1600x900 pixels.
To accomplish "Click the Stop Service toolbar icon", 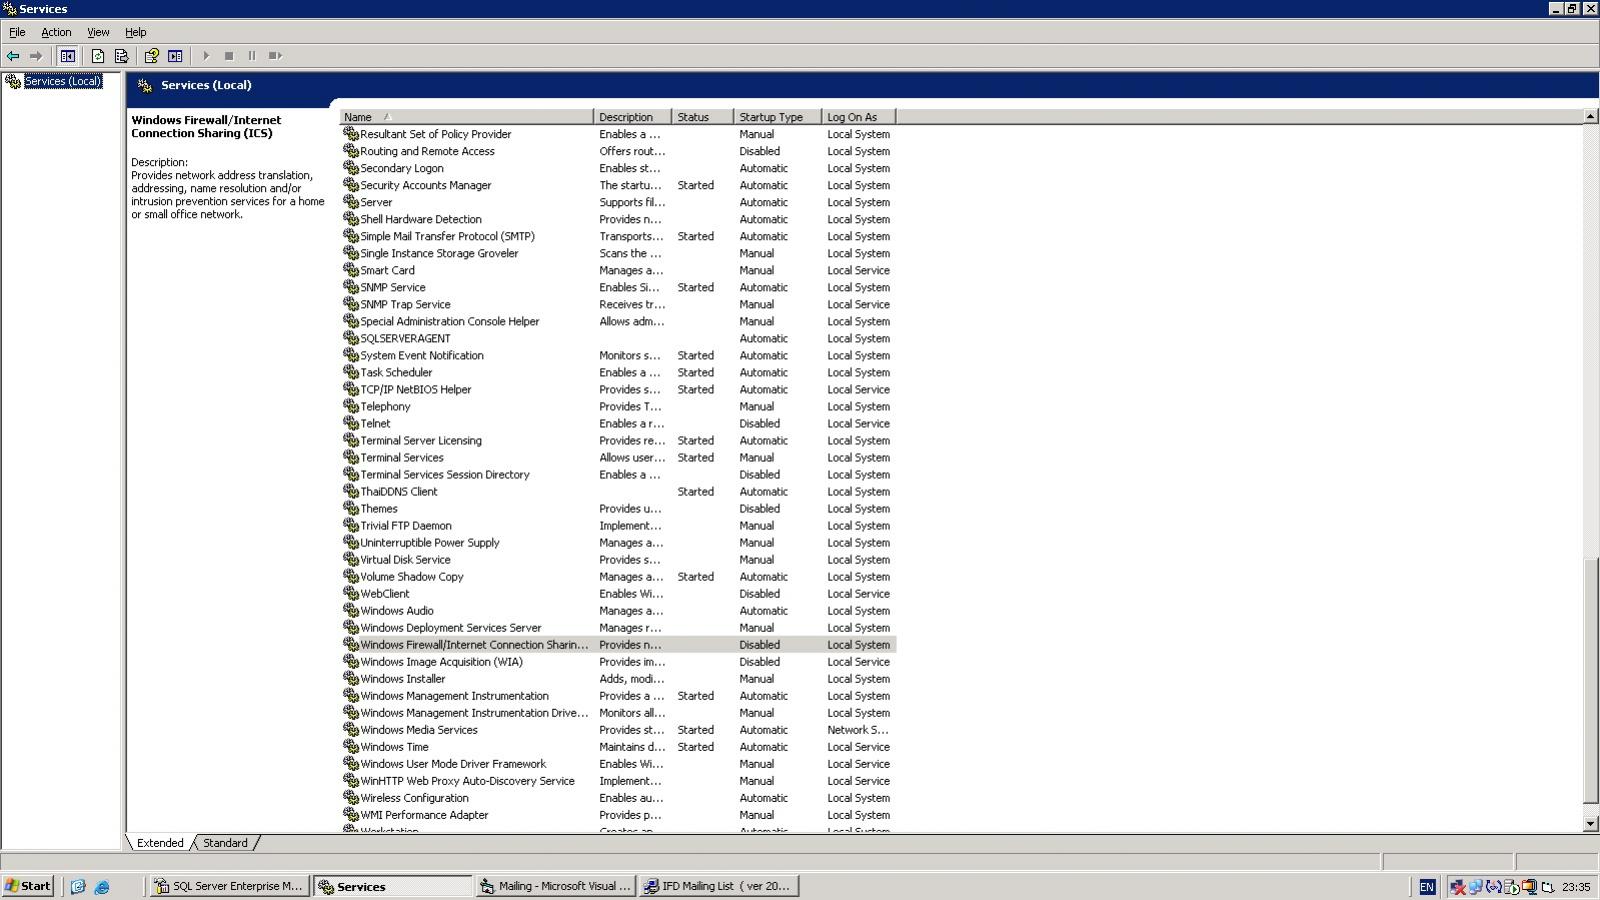I will [x=229, y=56].
